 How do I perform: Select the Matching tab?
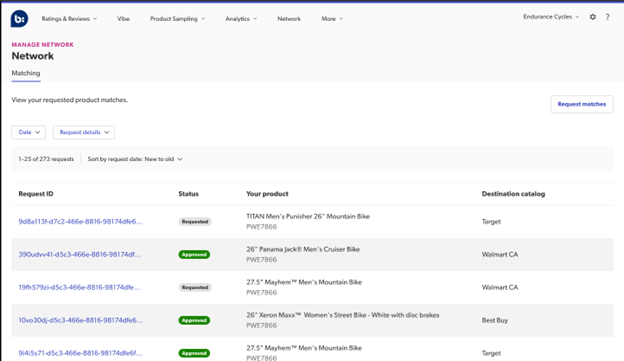tap(26, 73)
